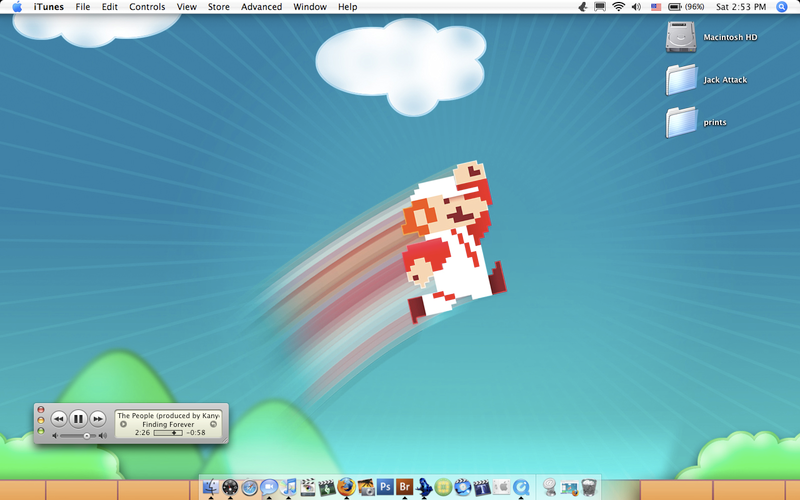Click the remaining time -0:58
The width and height of the screenshot is (800, 500).
tap(196, 433)
